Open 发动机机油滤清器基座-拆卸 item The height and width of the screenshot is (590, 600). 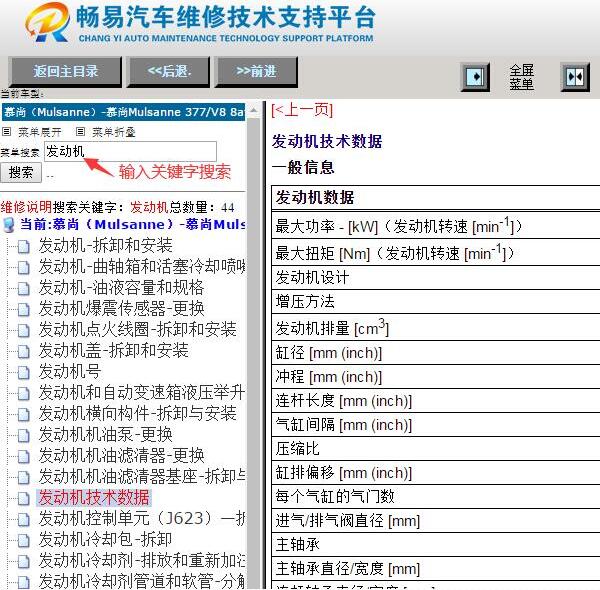coord(142,477)
